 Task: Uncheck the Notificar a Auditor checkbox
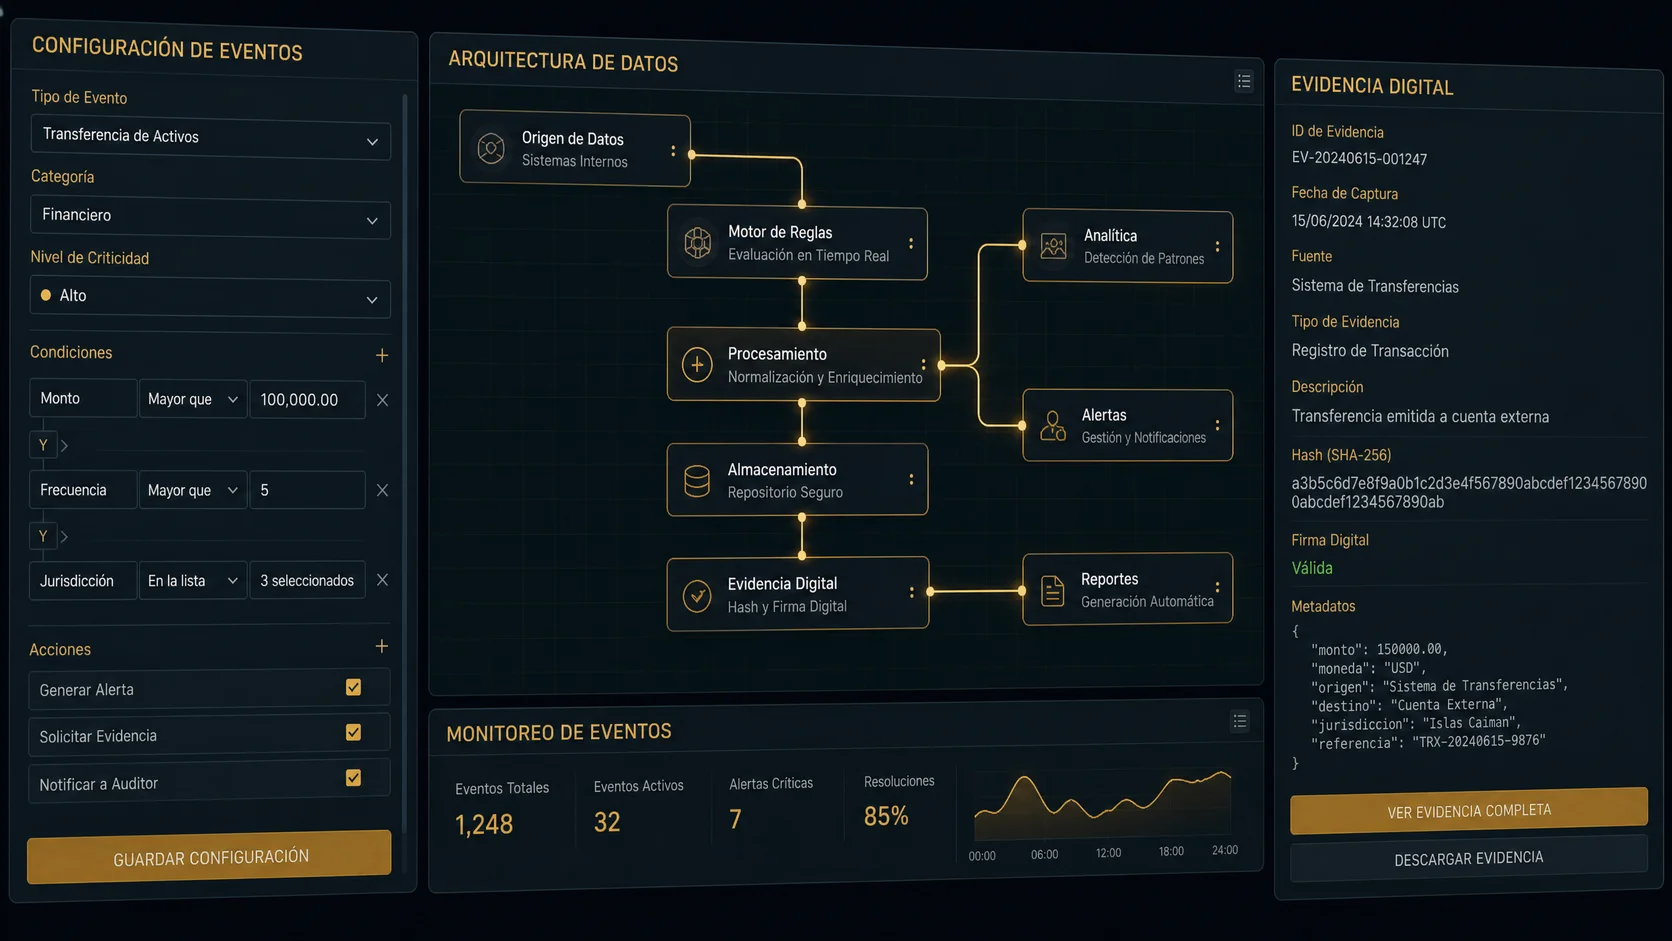pyautogui.click(x=353, y=777)
